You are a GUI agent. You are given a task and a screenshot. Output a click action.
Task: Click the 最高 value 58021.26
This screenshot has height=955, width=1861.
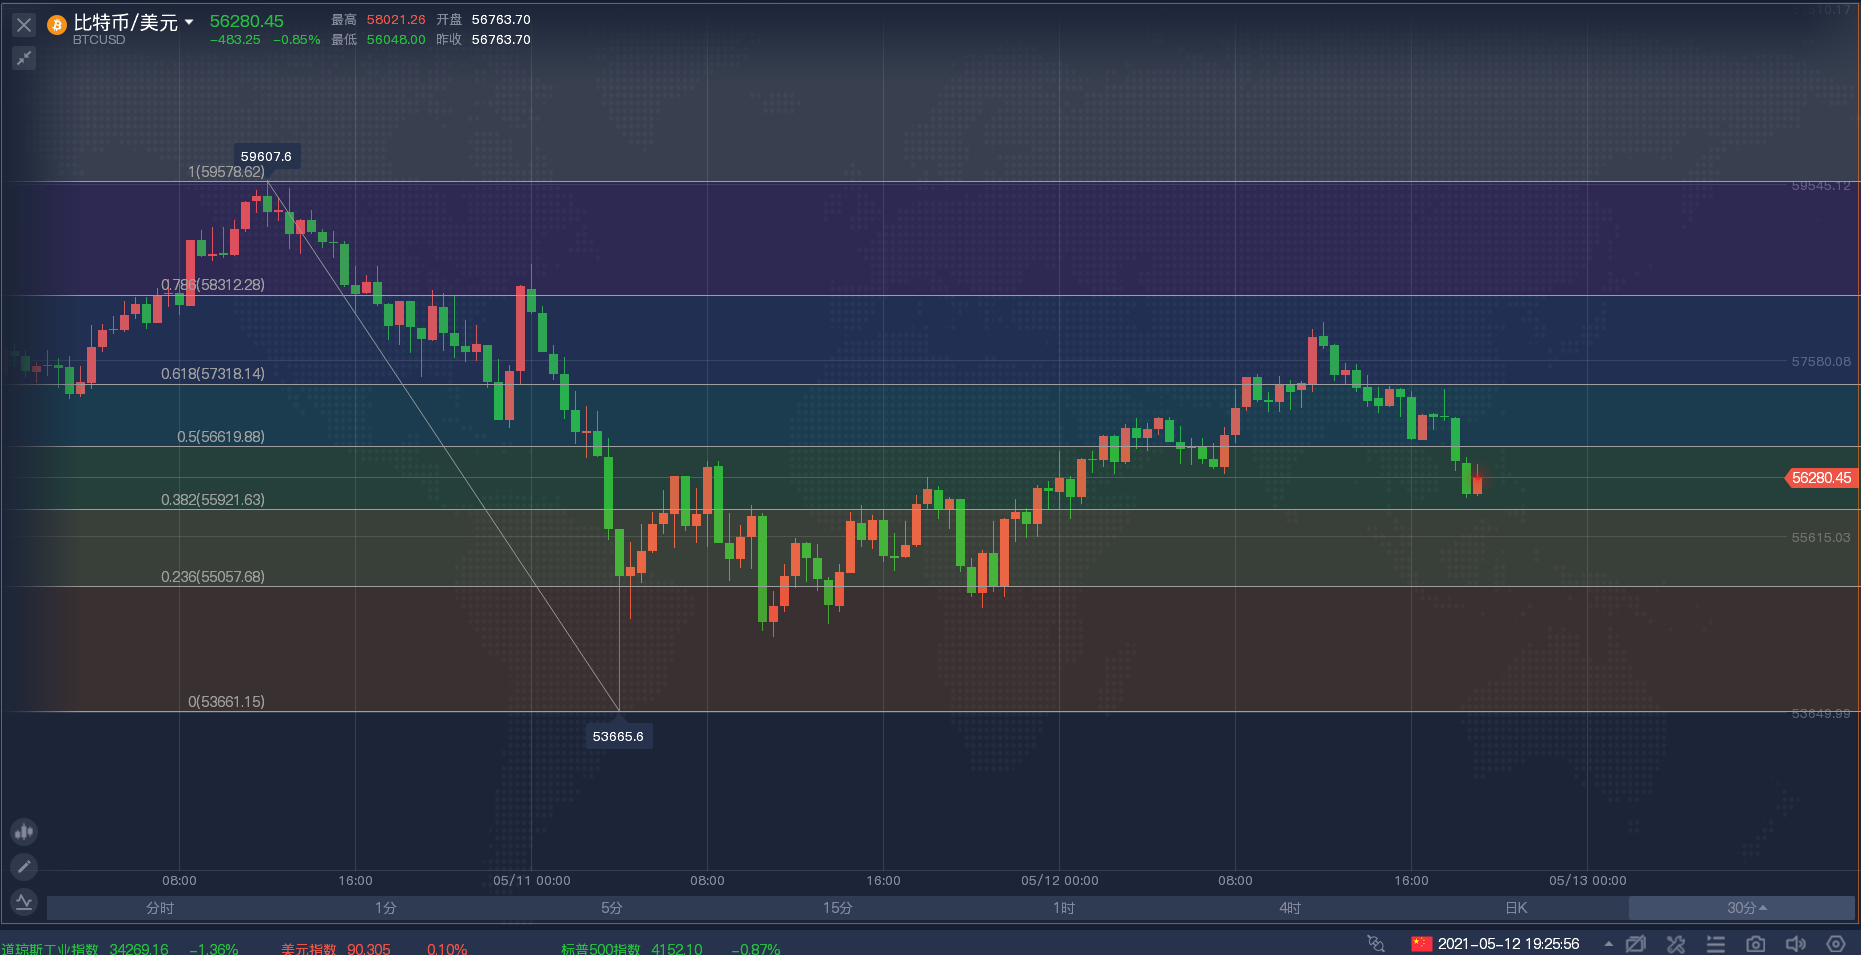coord(396,20)
